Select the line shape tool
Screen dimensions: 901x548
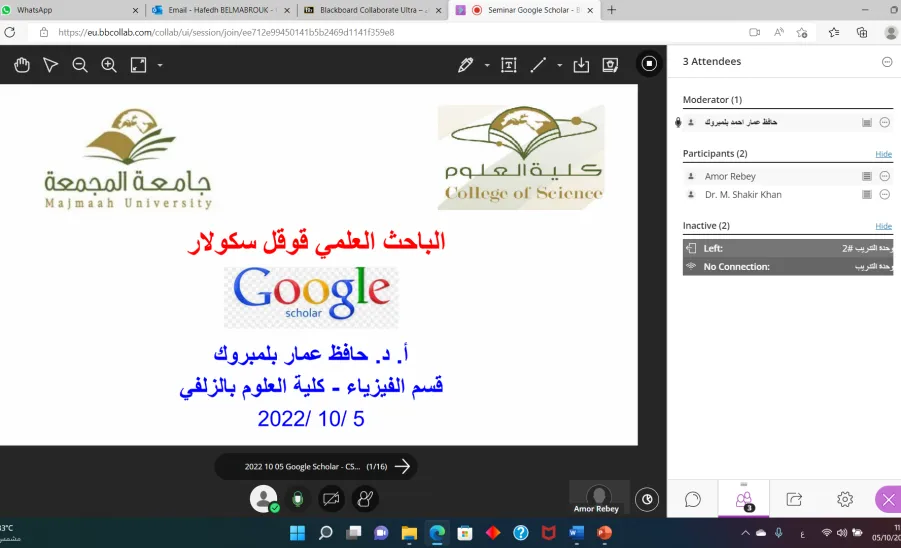(538, 65)
